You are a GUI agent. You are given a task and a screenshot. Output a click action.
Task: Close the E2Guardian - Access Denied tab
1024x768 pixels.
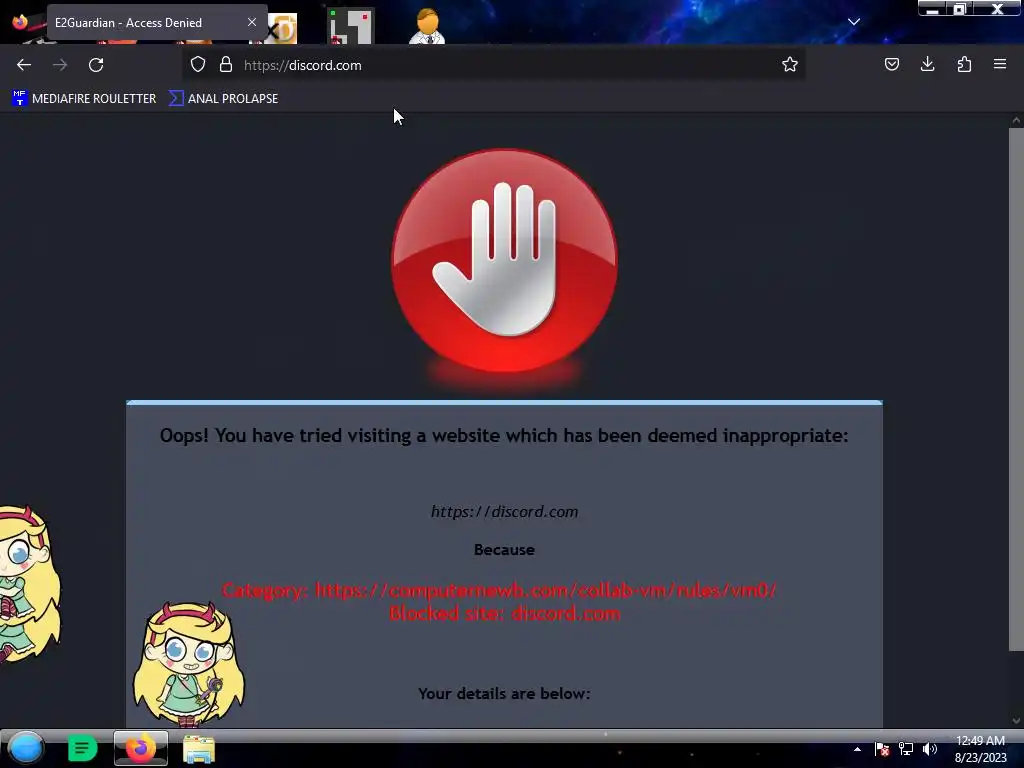pyautogui.click(x=251, y=22)
